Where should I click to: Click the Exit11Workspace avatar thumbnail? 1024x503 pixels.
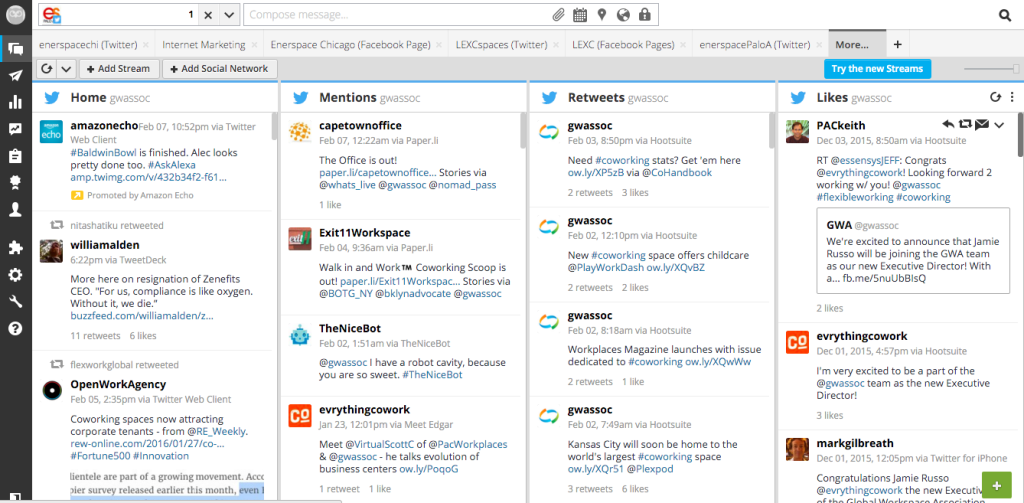coord(300,239)
